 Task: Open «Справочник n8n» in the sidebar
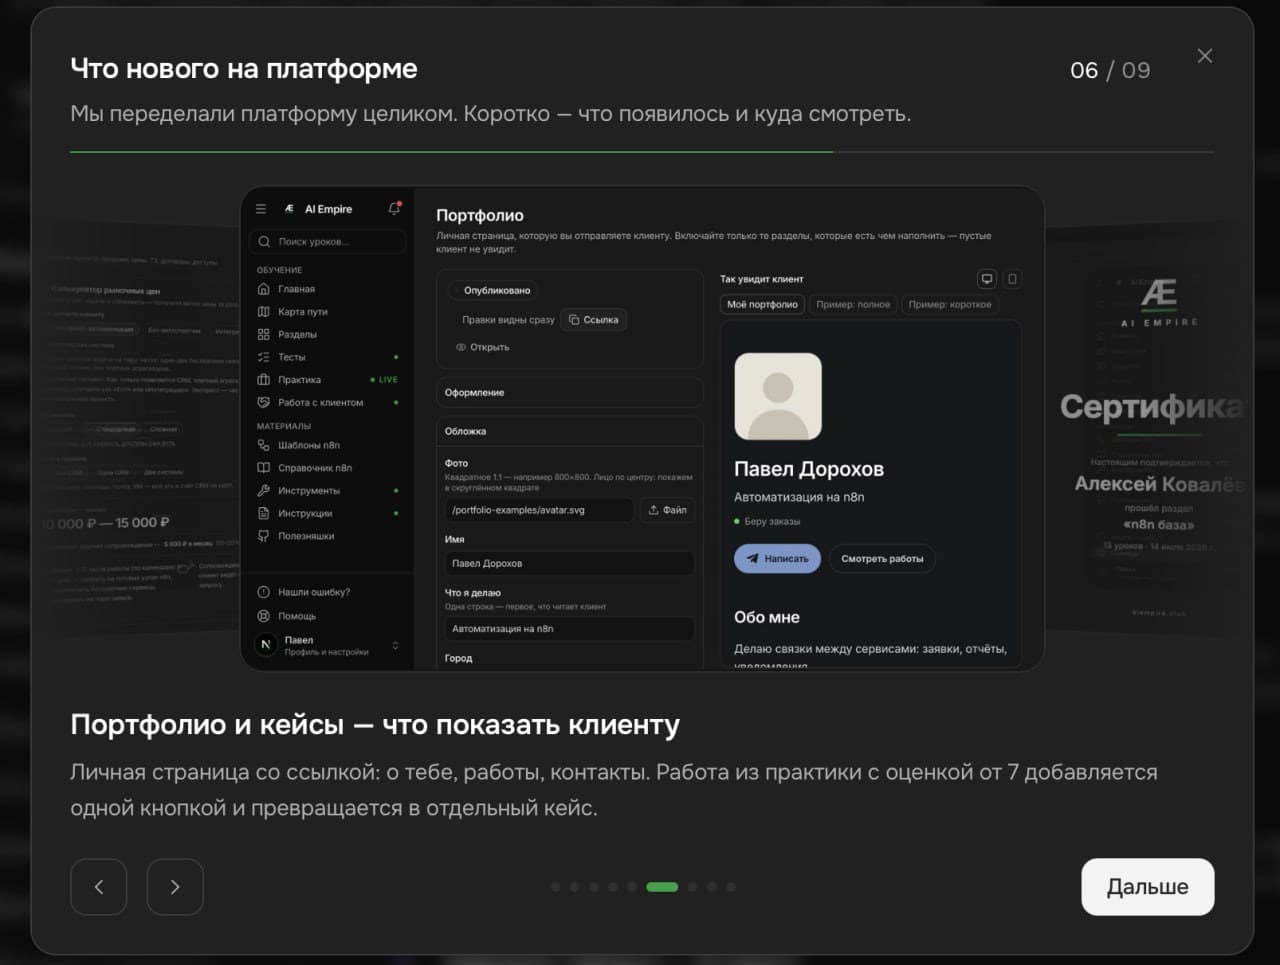(328, 468)
